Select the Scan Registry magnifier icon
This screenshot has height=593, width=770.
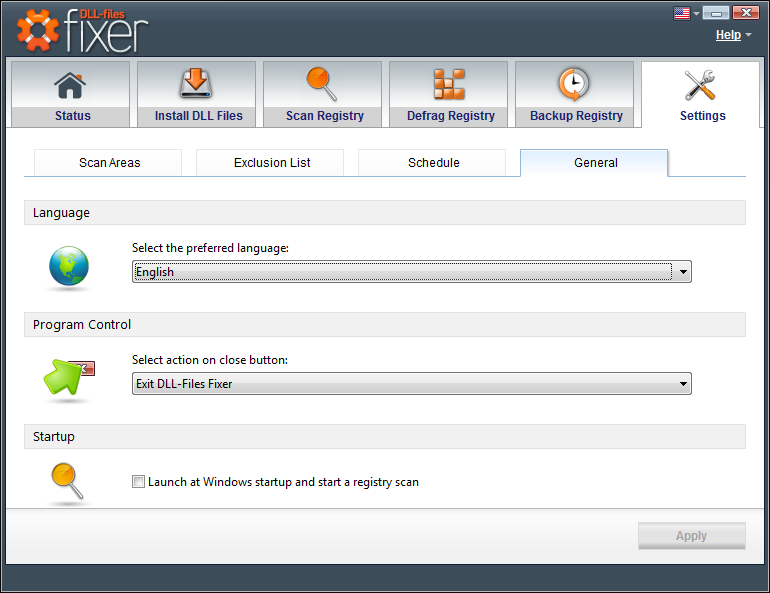(322, 84)
